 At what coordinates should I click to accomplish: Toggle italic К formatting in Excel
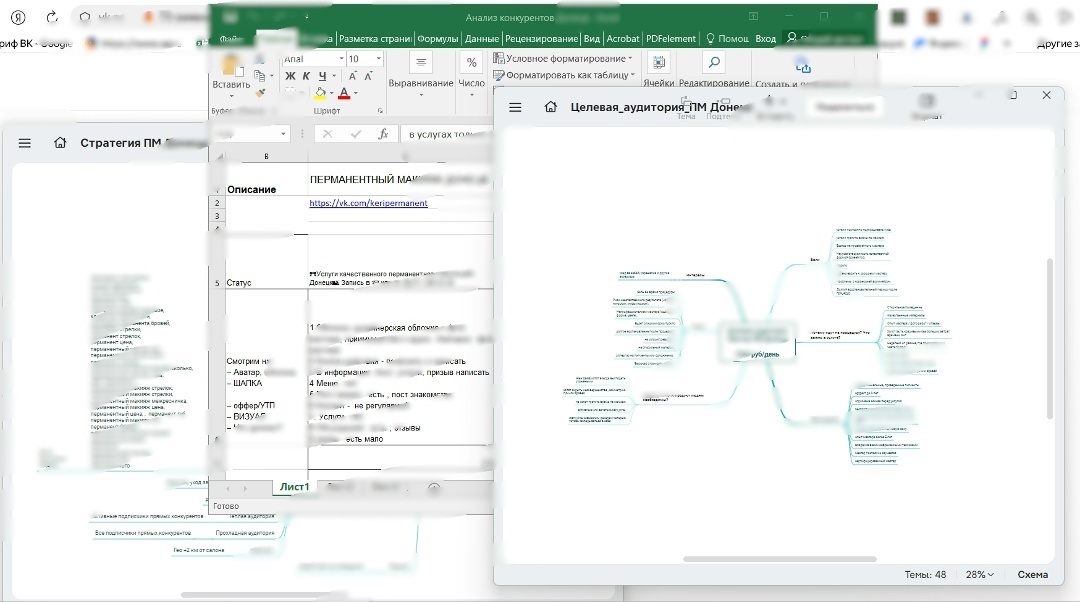[306, 76]
